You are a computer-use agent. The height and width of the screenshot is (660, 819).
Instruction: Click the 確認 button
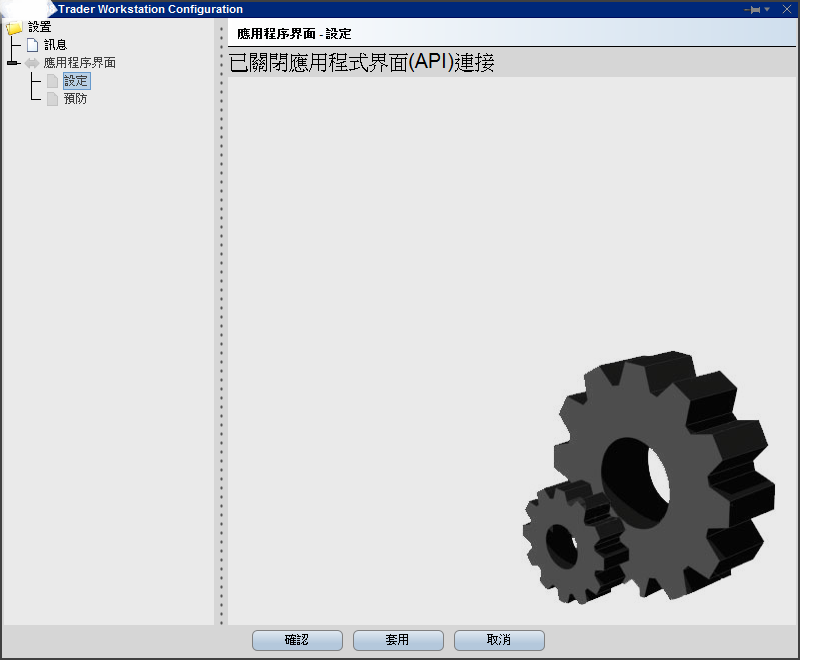(297, 640)
